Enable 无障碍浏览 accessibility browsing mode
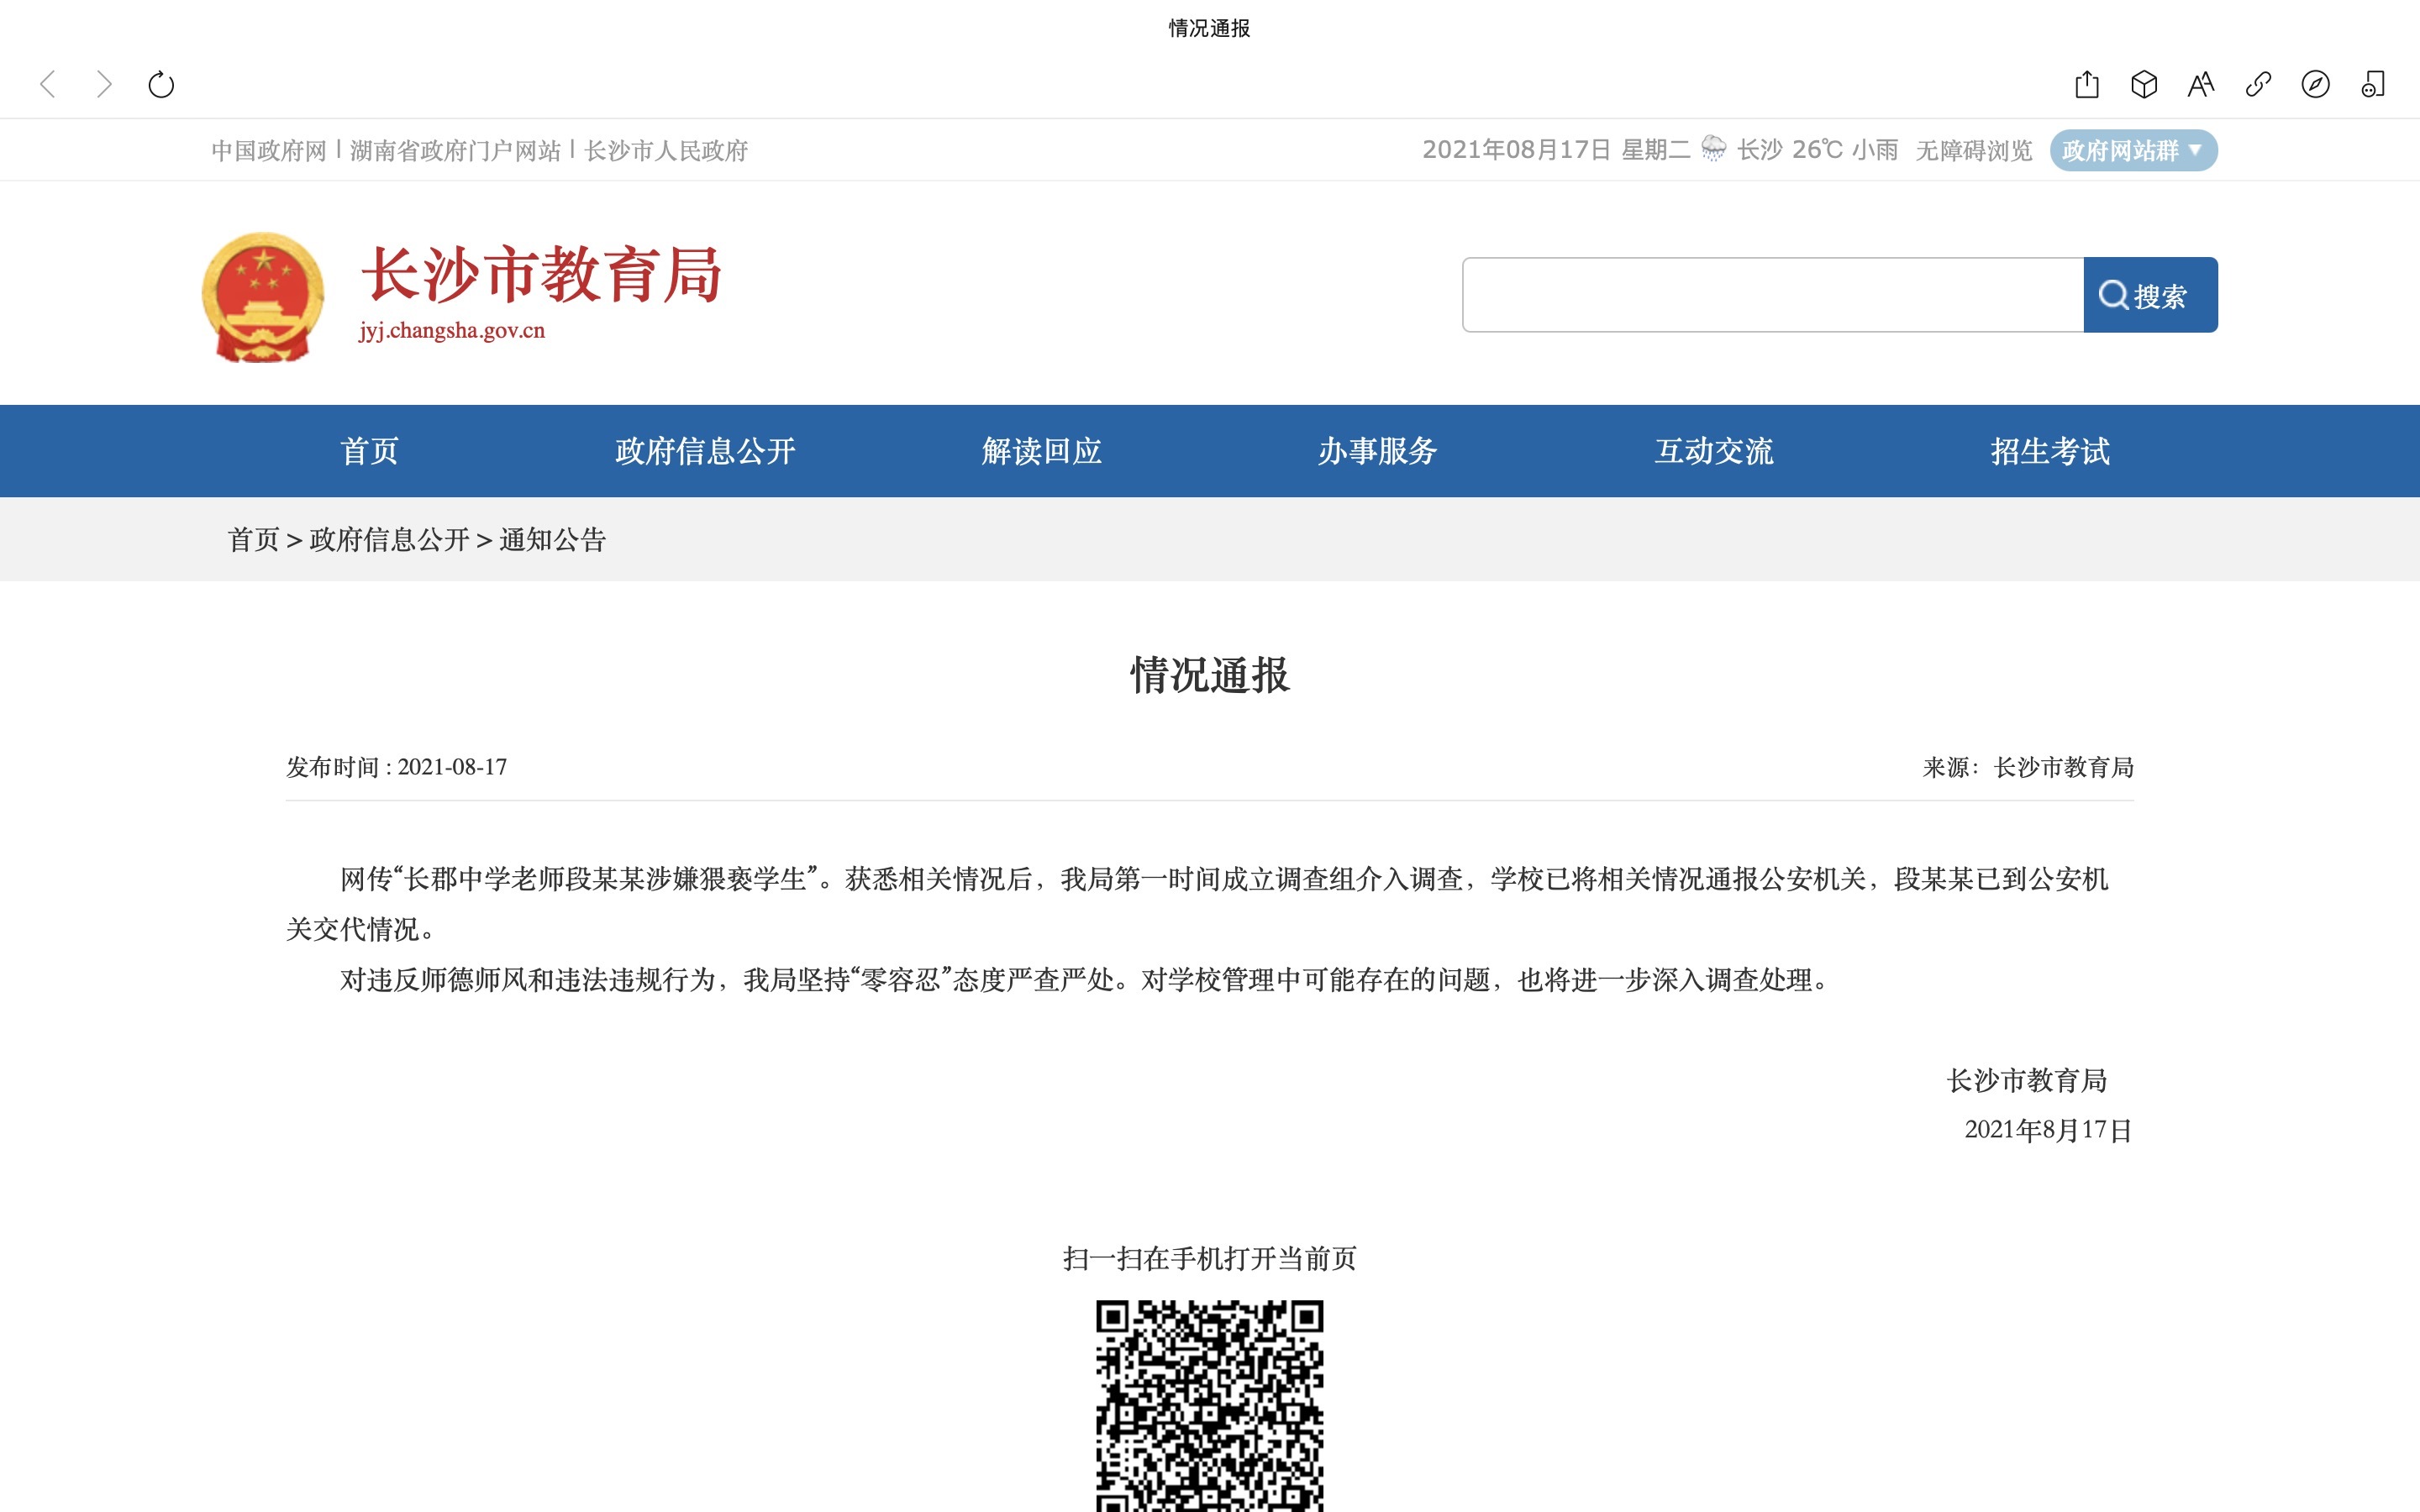The height and width of the screenshot is (1512, 2420). [x=1971, y=151]
